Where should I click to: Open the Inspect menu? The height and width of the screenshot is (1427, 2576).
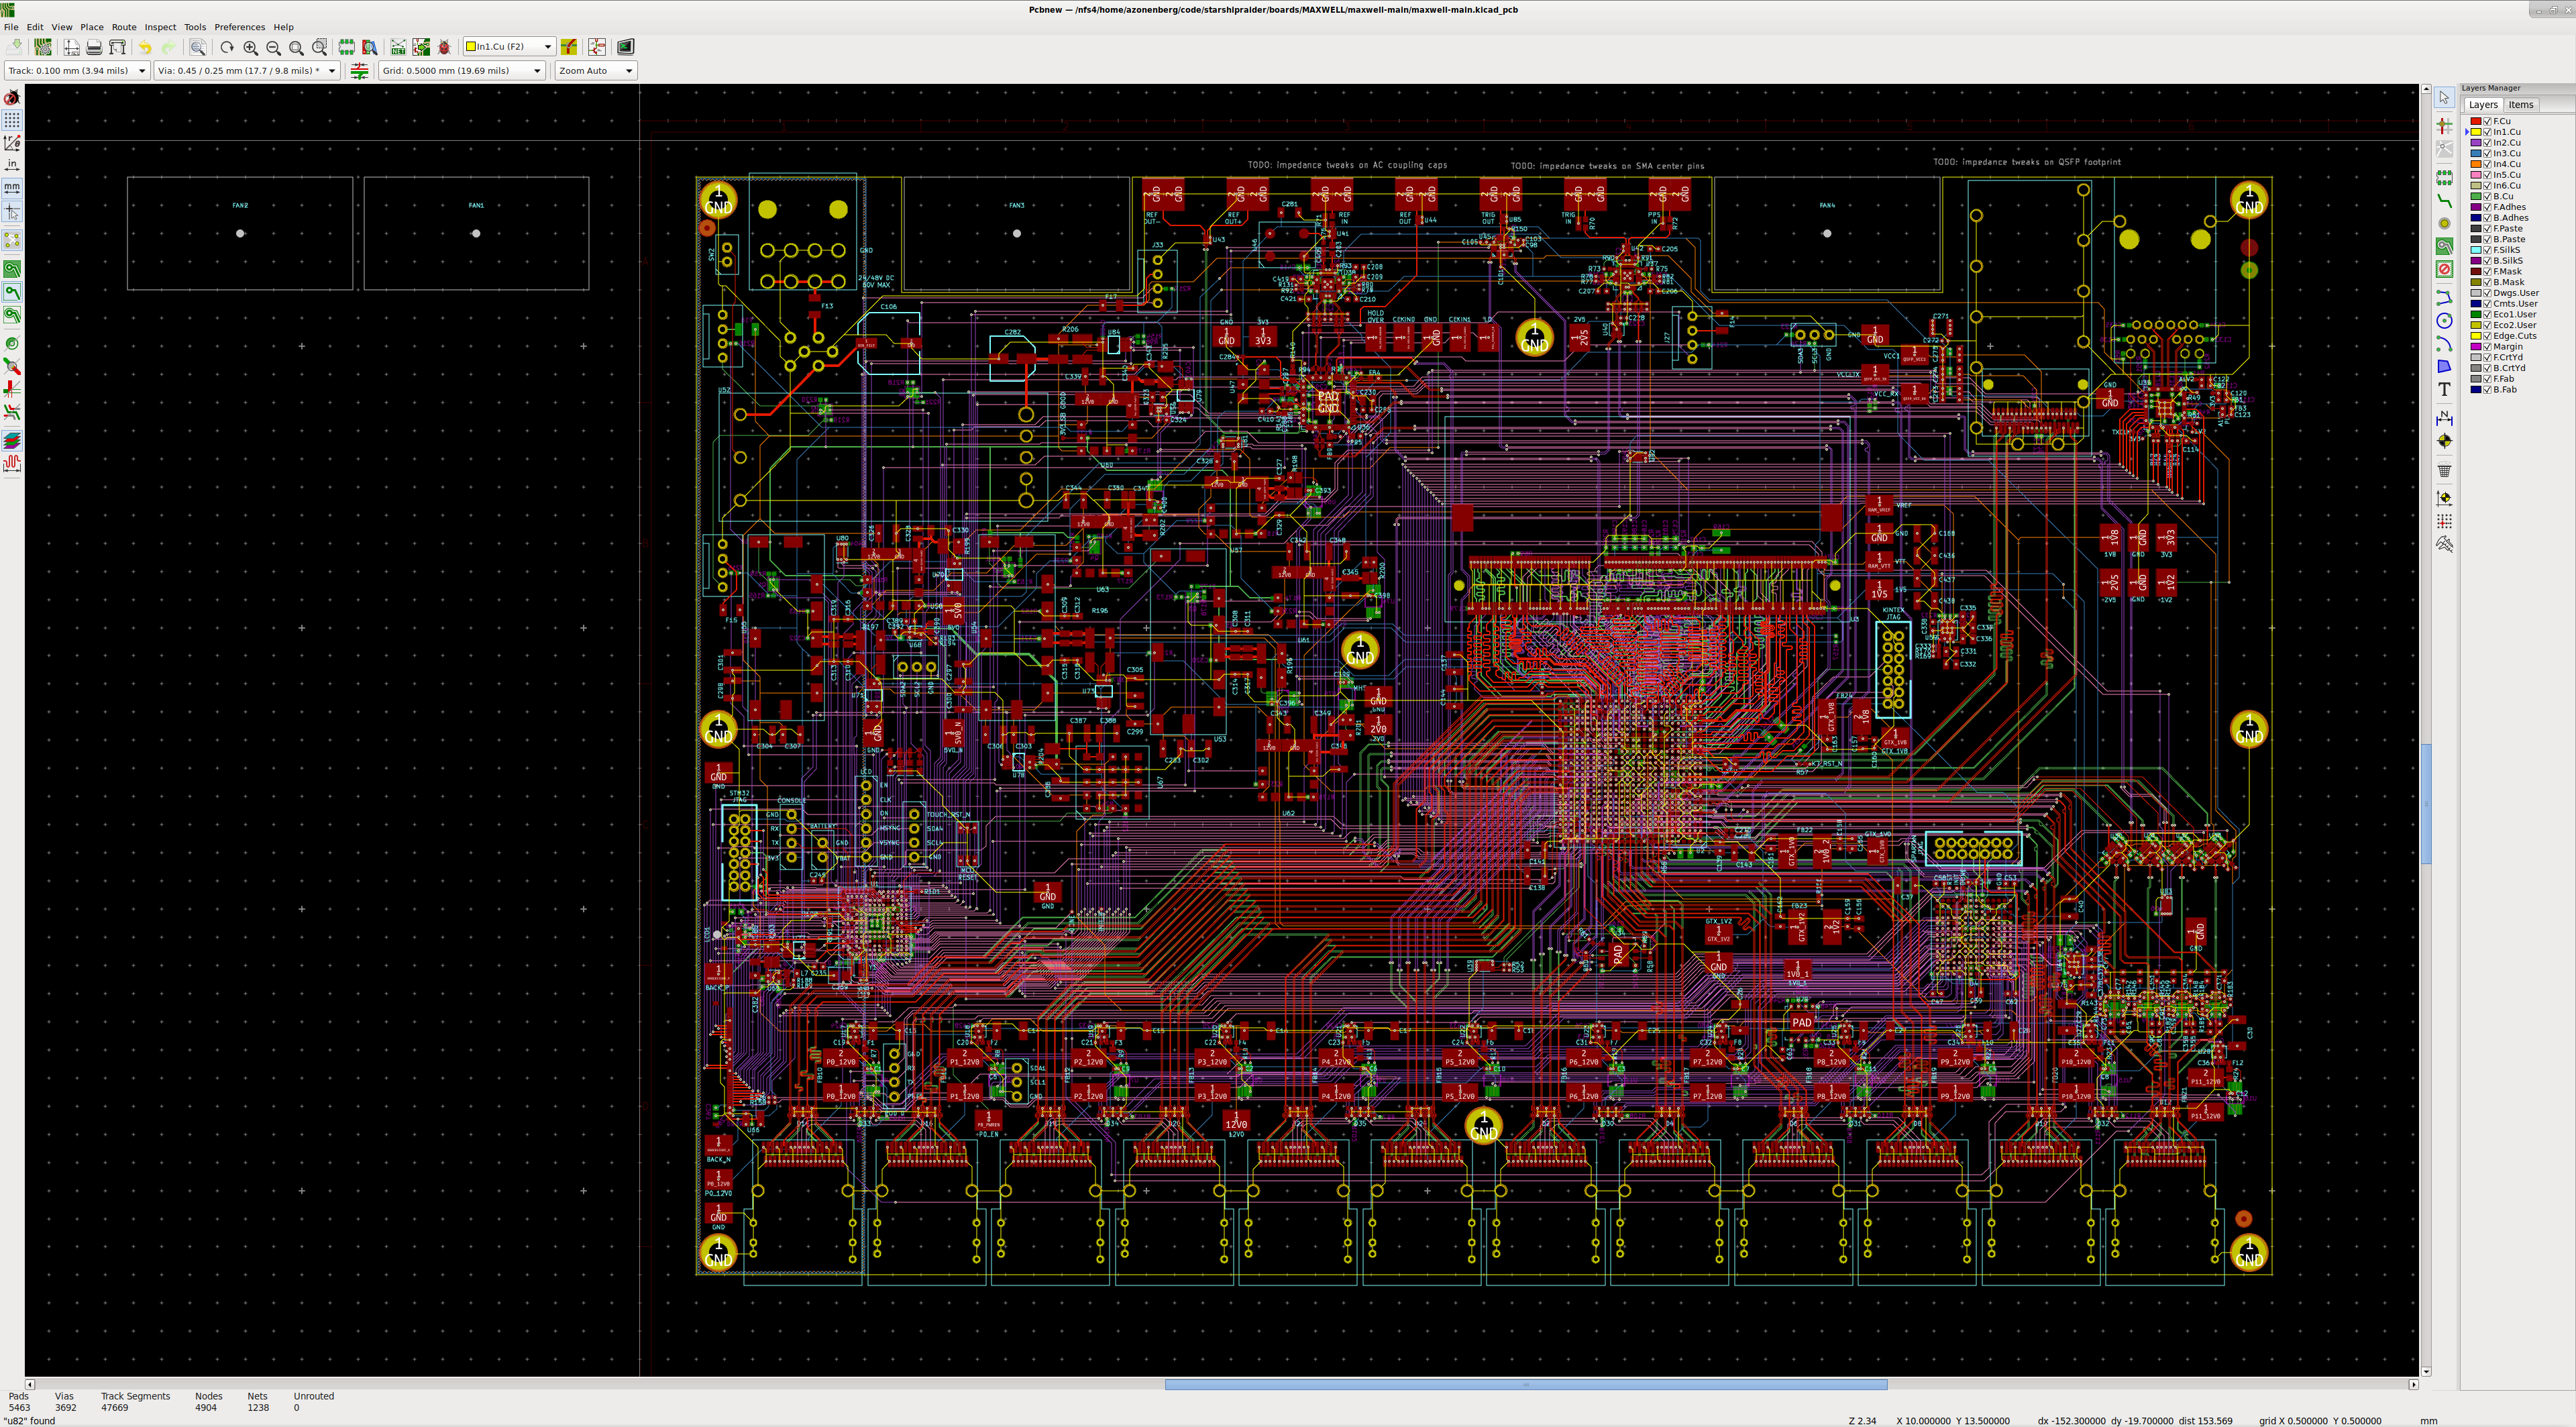coord(160,27)
